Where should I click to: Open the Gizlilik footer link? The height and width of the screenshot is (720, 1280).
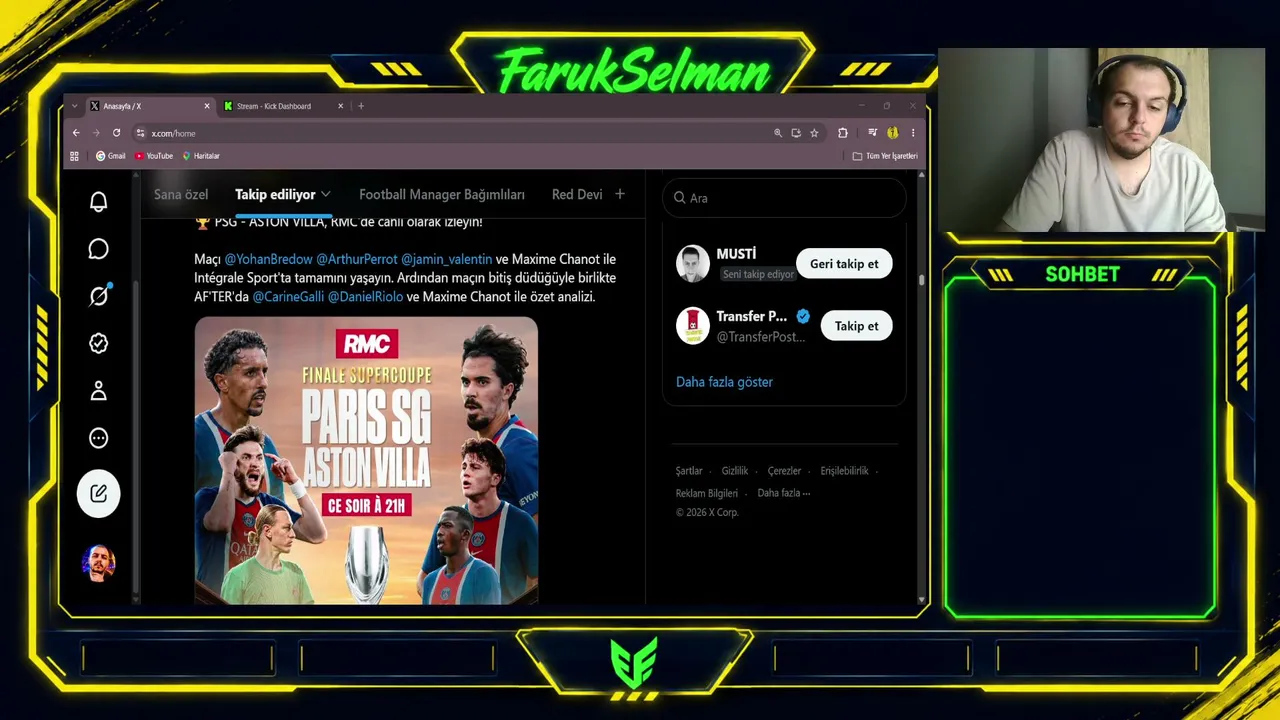point(735,471)
